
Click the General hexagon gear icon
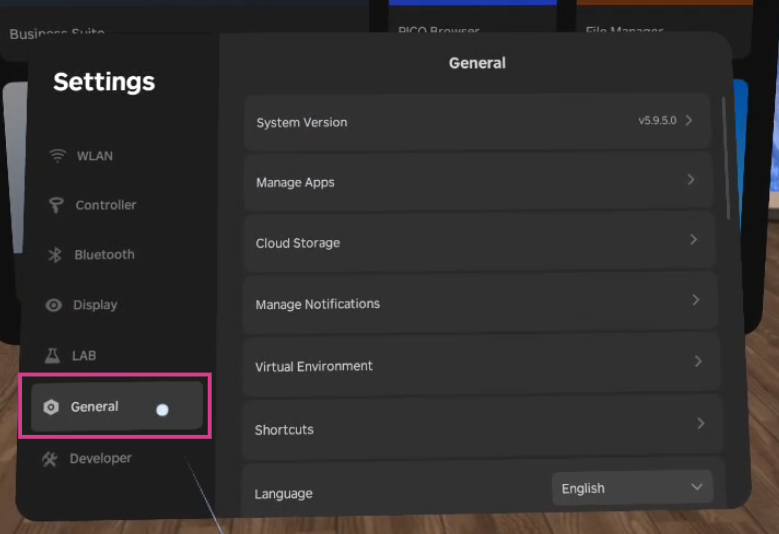(x=51, y=407)
